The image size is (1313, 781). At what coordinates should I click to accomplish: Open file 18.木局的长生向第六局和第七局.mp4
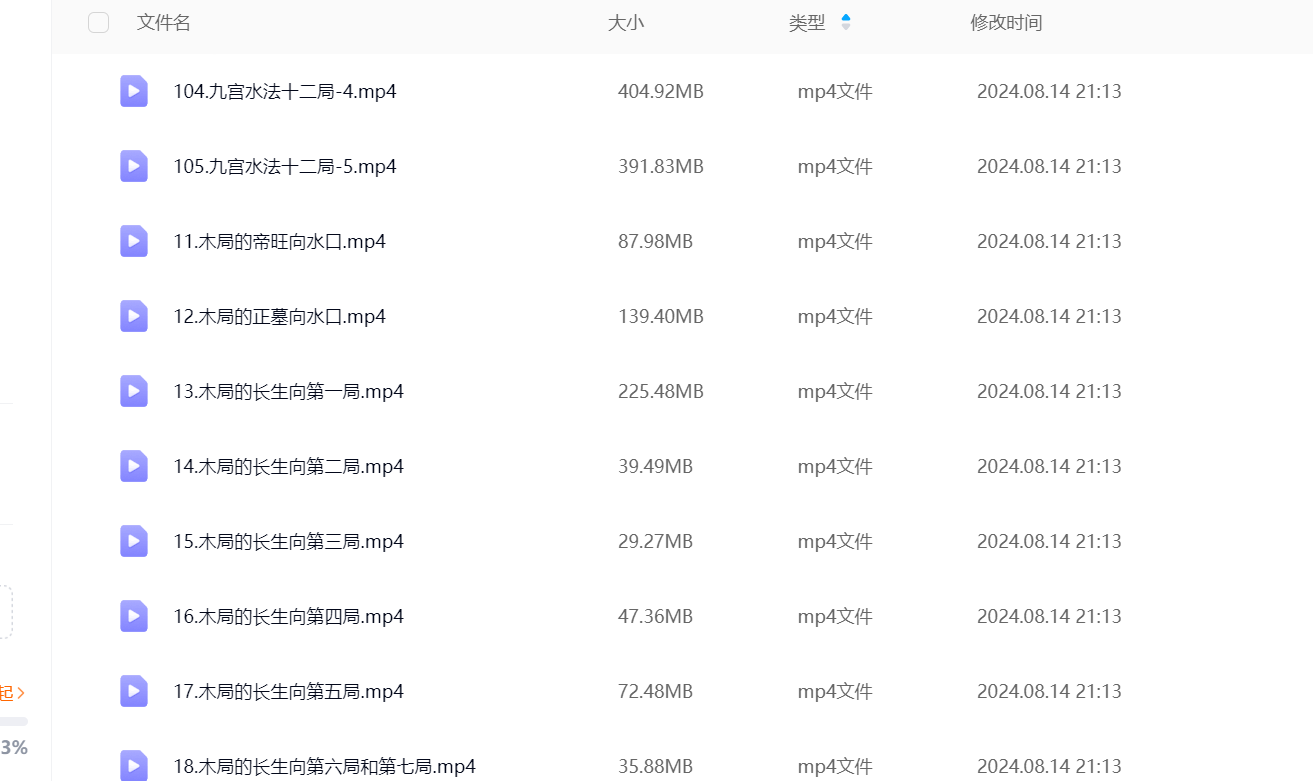(324, 766)
